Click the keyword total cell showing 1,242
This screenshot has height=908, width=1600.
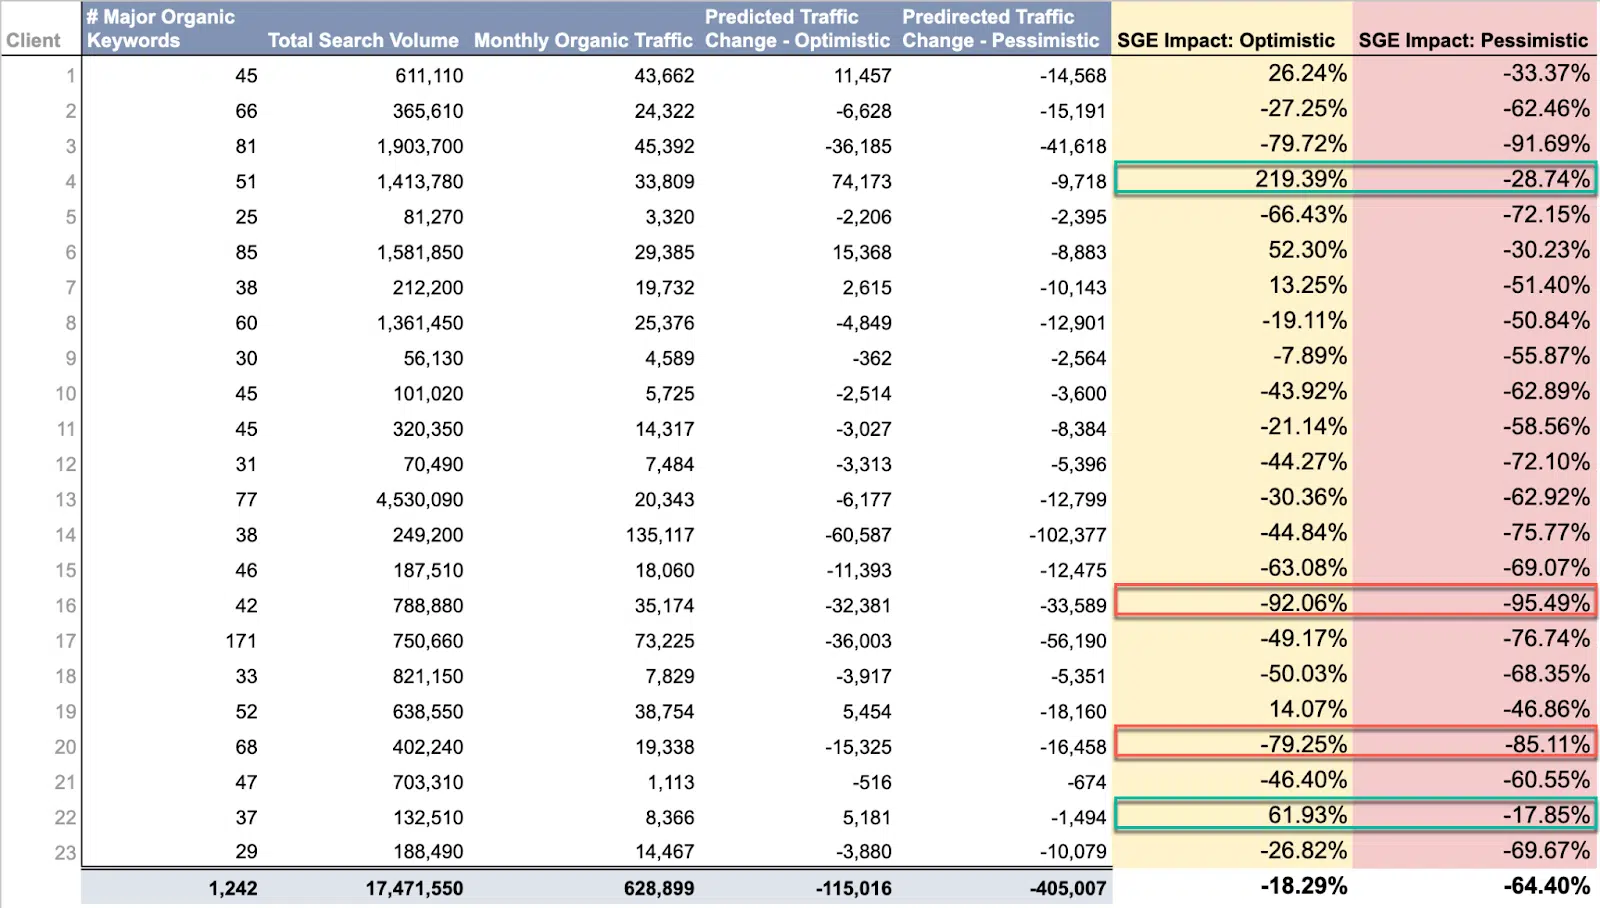click(235, 887)
